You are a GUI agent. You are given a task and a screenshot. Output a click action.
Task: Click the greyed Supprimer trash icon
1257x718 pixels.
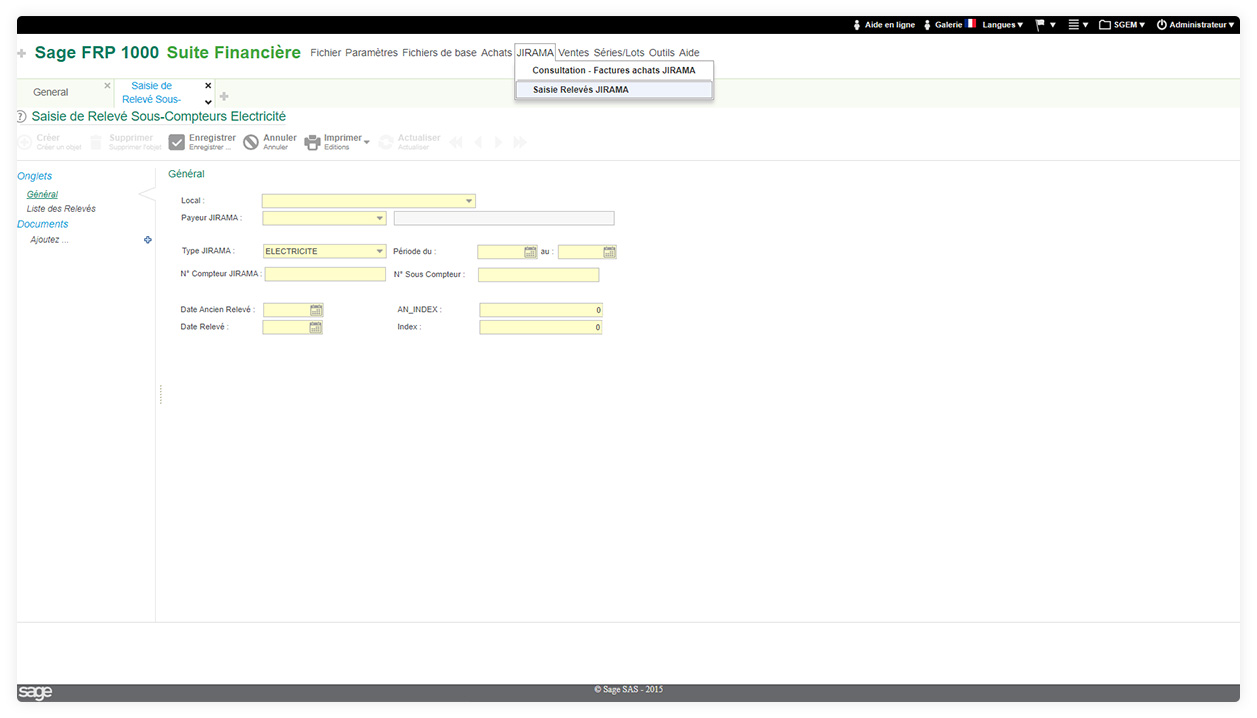tap(96, 142)
